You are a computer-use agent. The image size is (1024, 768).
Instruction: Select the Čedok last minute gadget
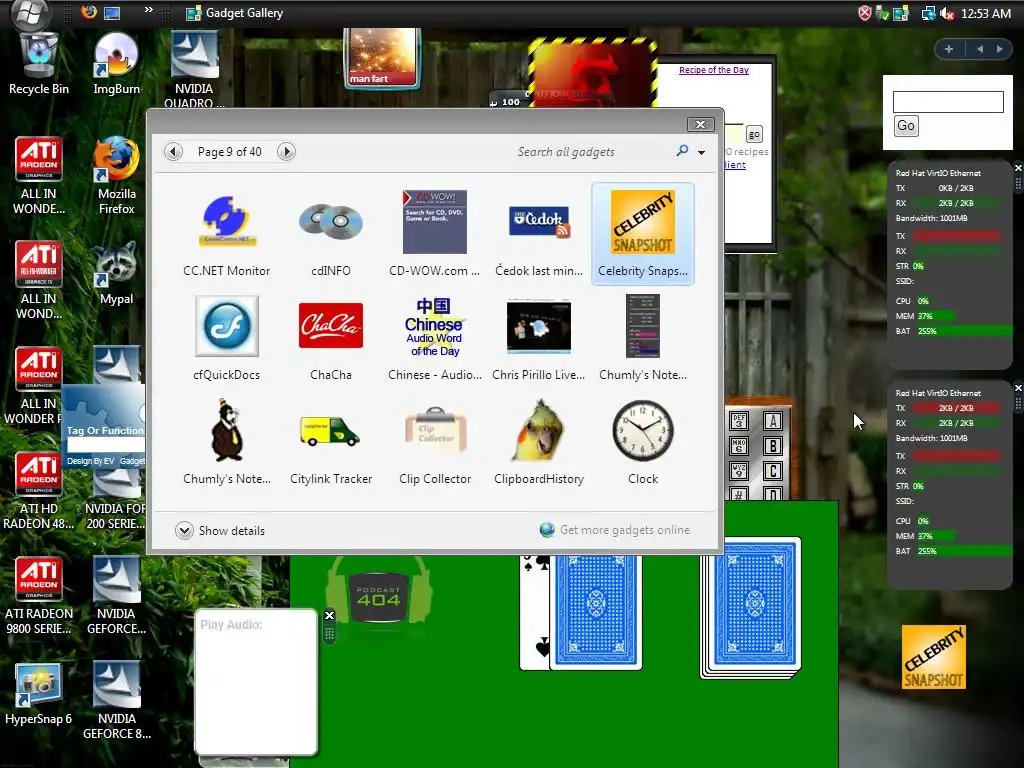pyautogui.click(x=539, y=234)
